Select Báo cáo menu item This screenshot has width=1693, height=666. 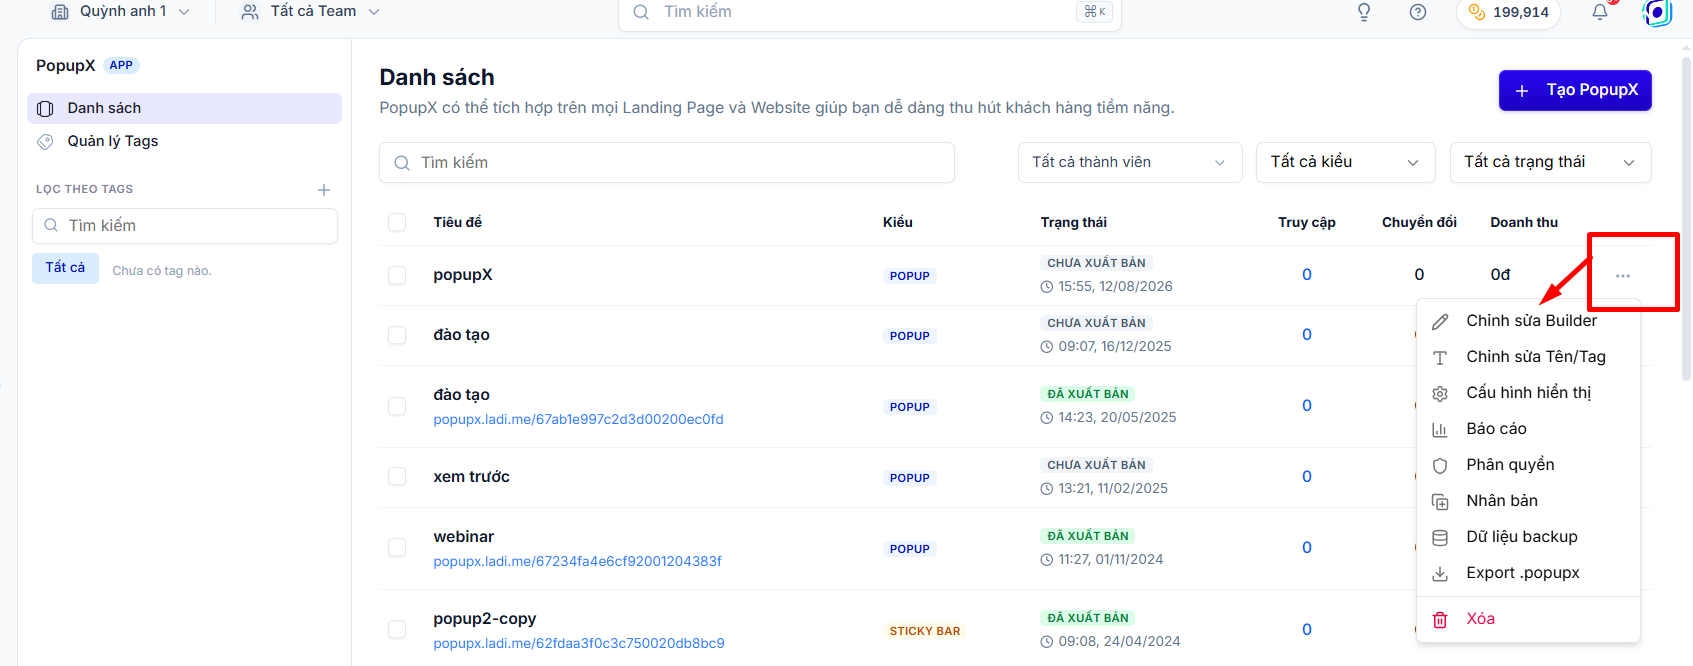click(1528, 429)
